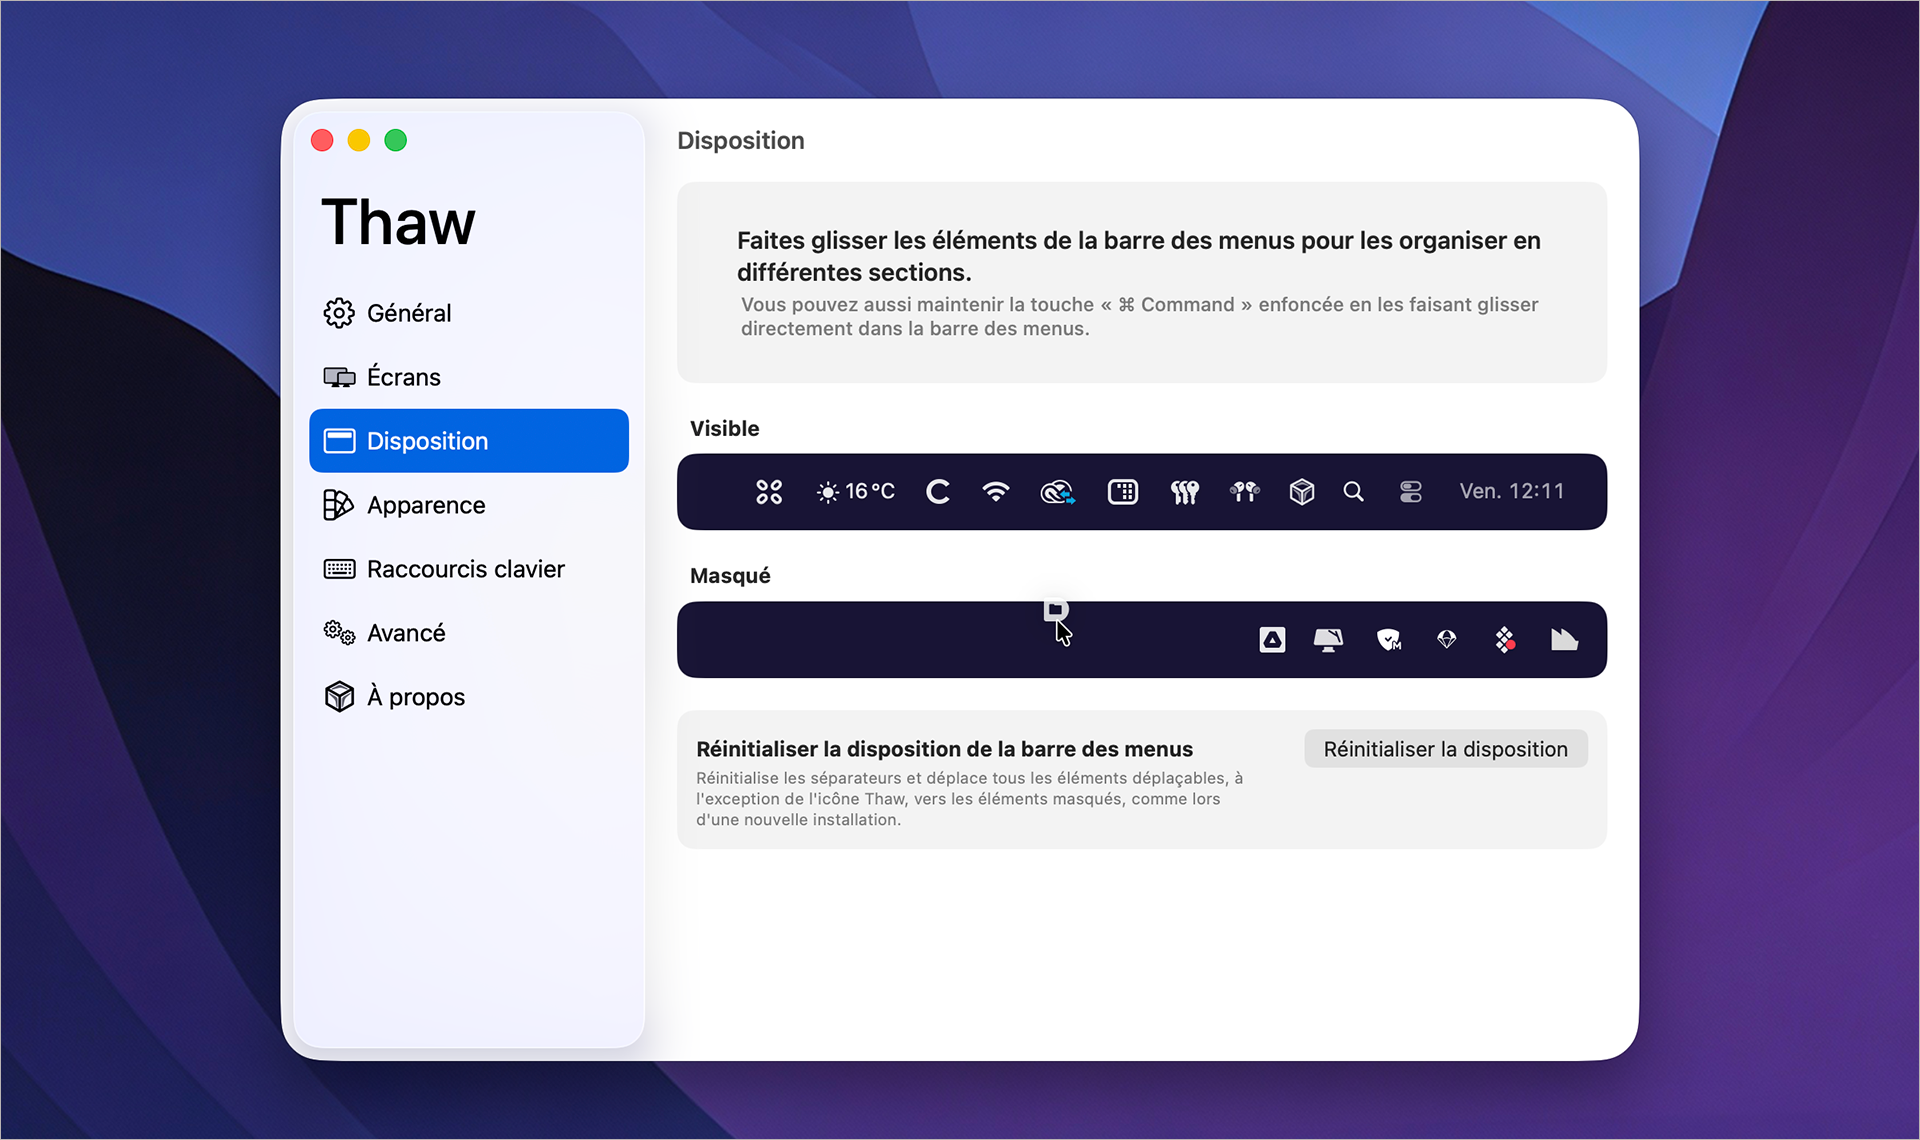
Task: Click the Ven. 12:11 clock item
Action: coord(1511,492)
